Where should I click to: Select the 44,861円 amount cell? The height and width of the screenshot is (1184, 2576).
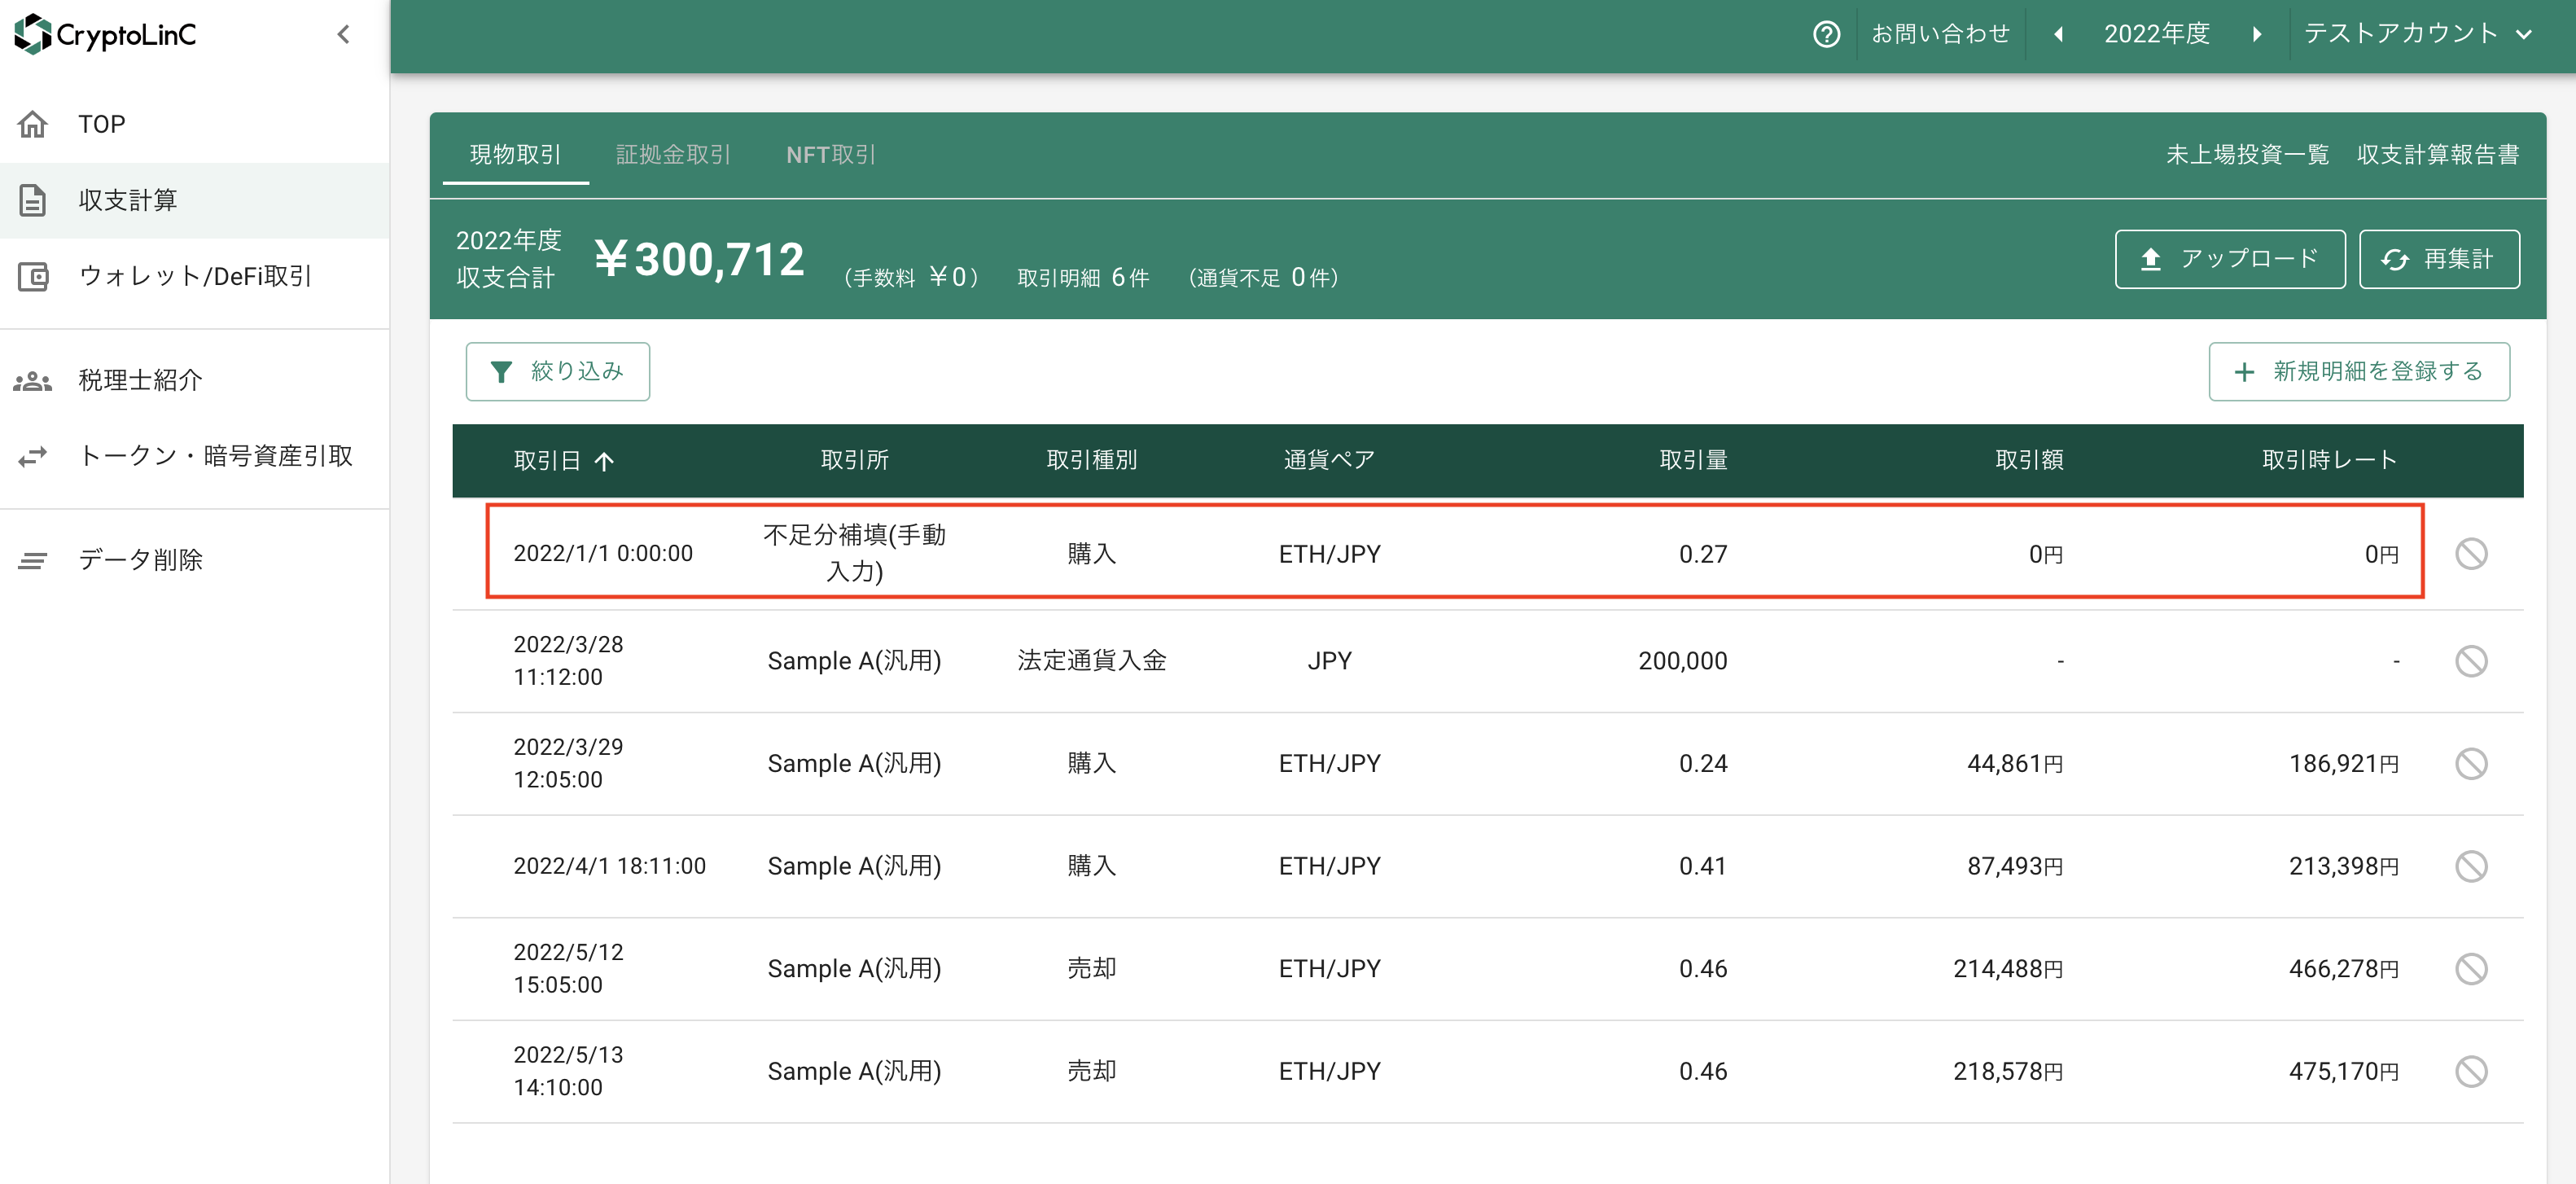[2015, 764]
